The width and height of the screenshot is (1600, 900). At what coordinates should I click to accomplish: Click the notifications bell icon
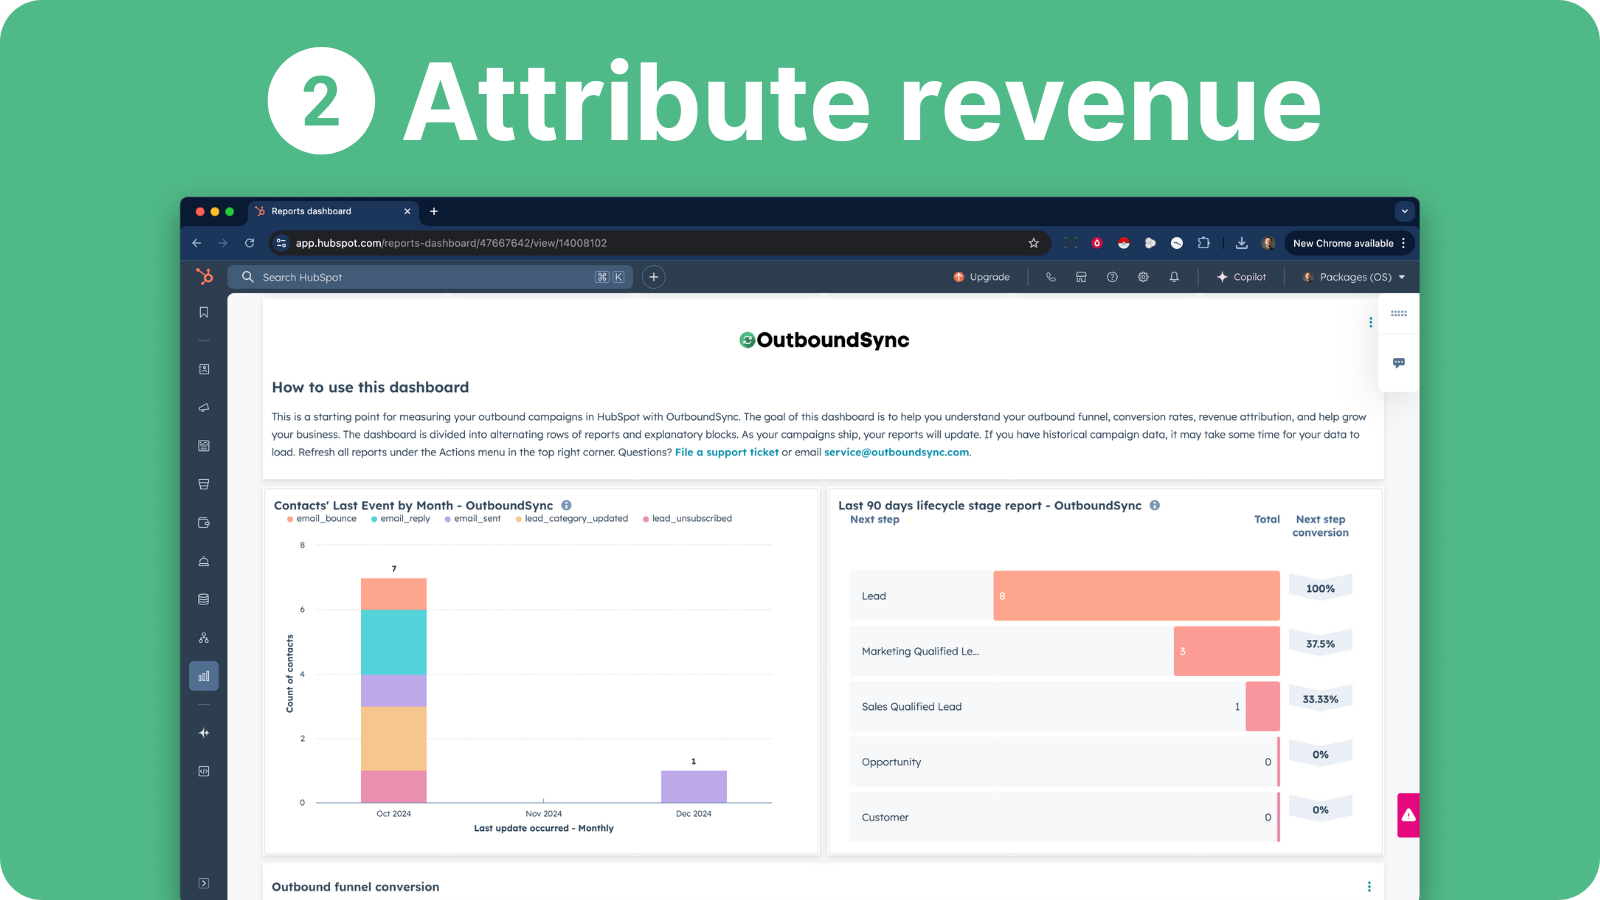click(1174, 277)
